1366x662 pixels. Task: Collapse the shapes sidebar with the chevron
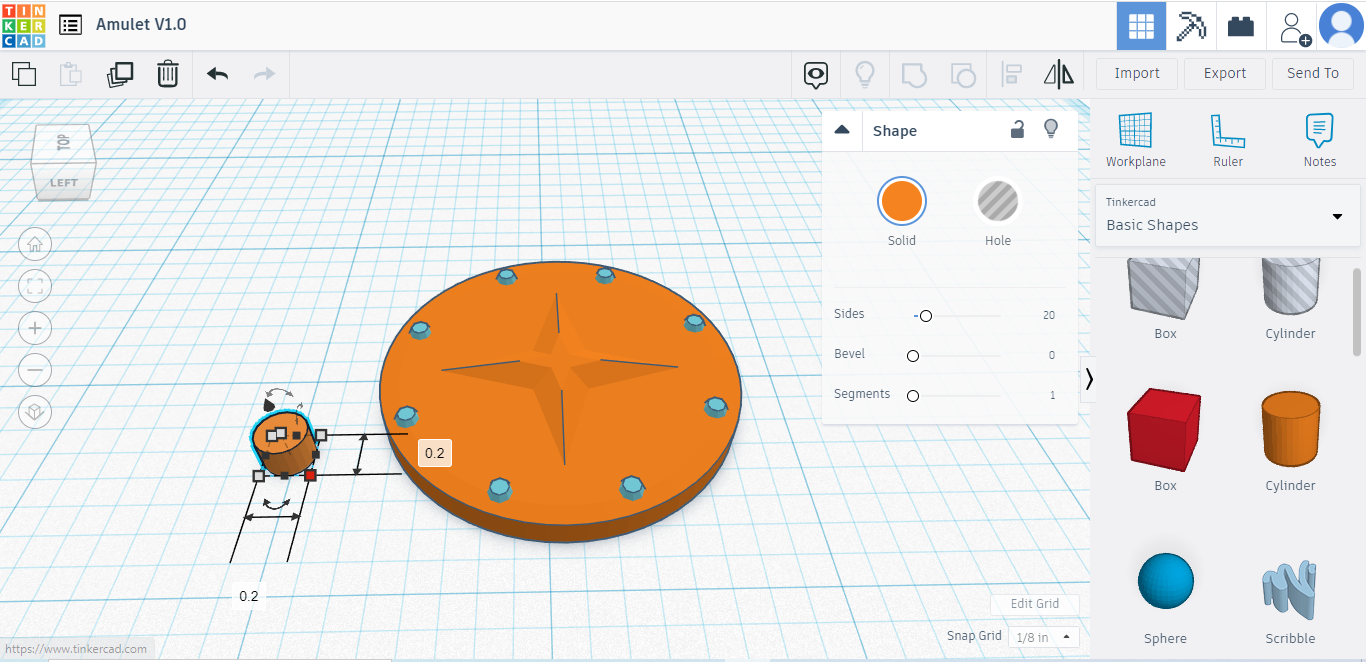1089,378
